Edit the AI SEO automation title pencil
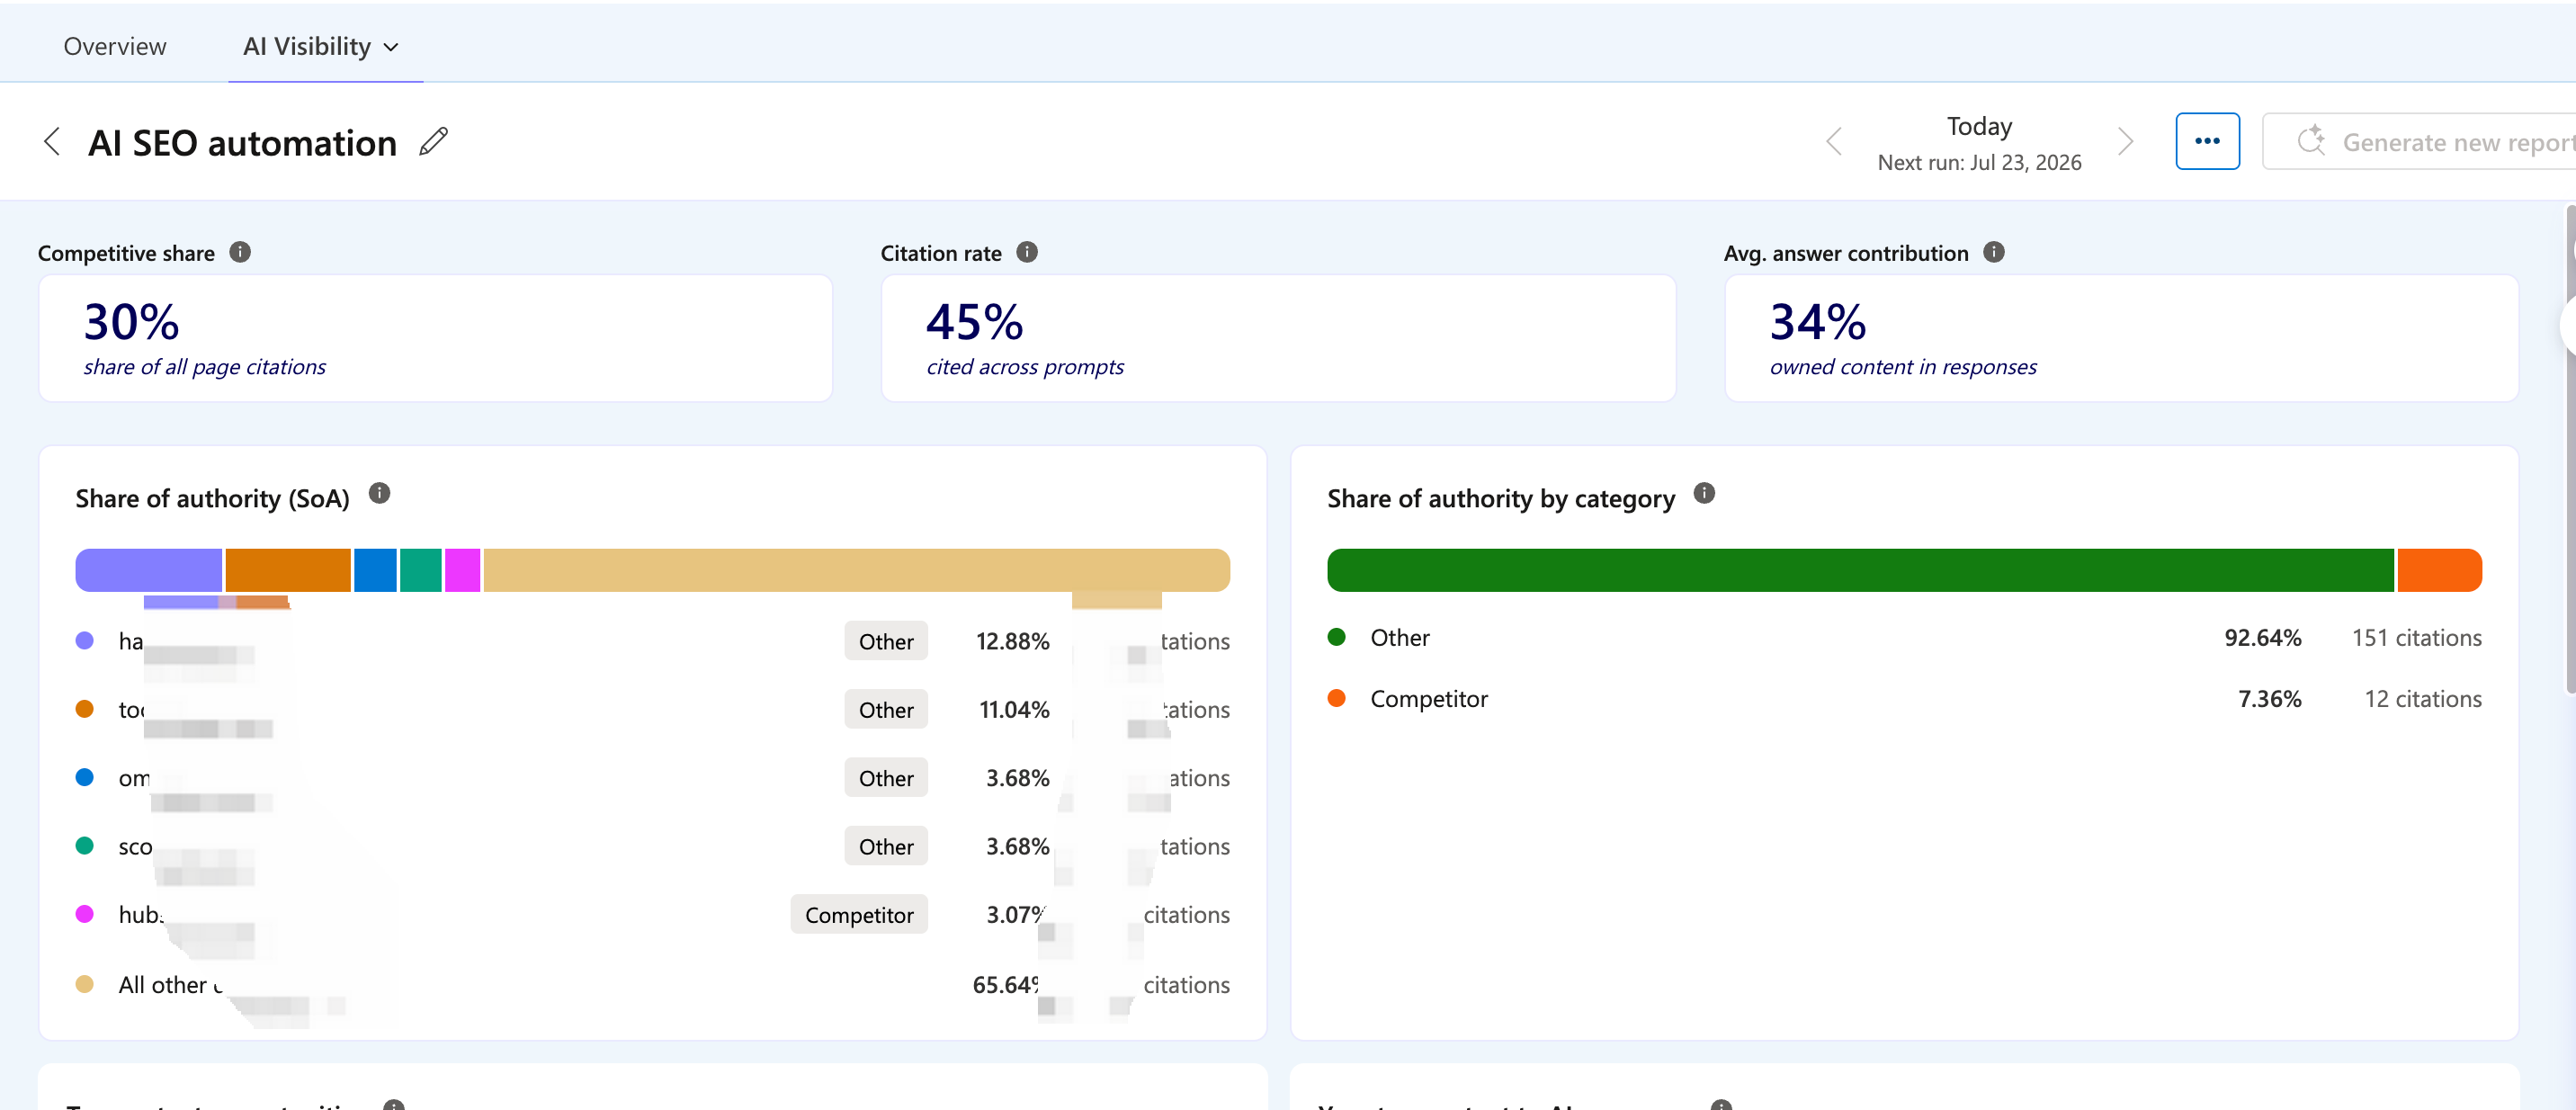Image resolution: width=2576 pixels, height=1110 pixels. tap(433, 142)
